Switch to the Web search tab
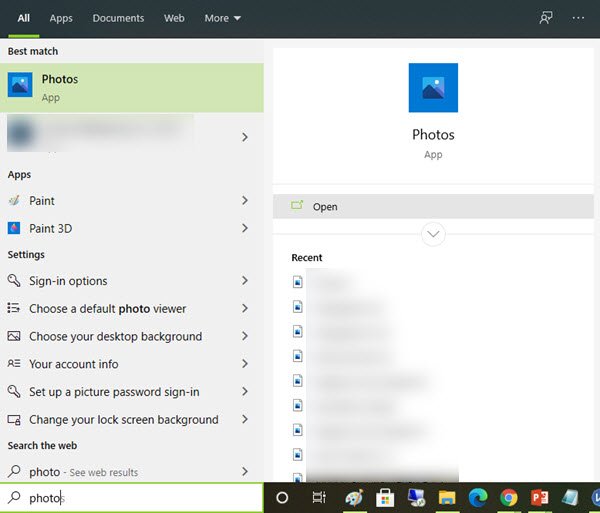Viewport: 600px width, 513px height. click(x=174, y=18)
